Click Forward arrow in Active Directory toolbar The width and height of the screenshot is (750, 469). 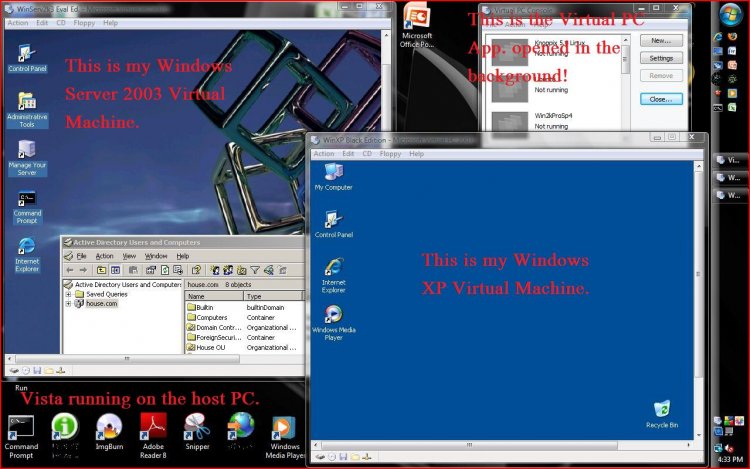tap(83, 270)
